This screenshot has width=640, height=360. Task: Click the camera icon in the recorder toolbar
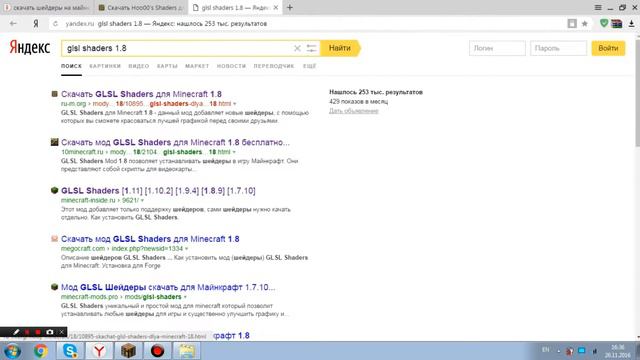(50, 332)
